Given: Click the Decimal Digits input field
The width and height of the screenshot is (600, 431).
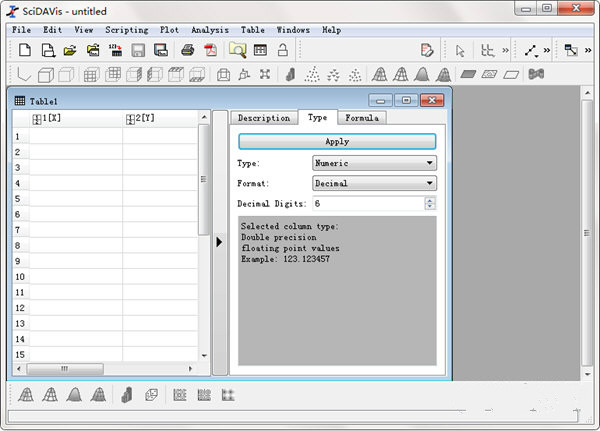Looking at the screenshot, I should pos(365,203).
